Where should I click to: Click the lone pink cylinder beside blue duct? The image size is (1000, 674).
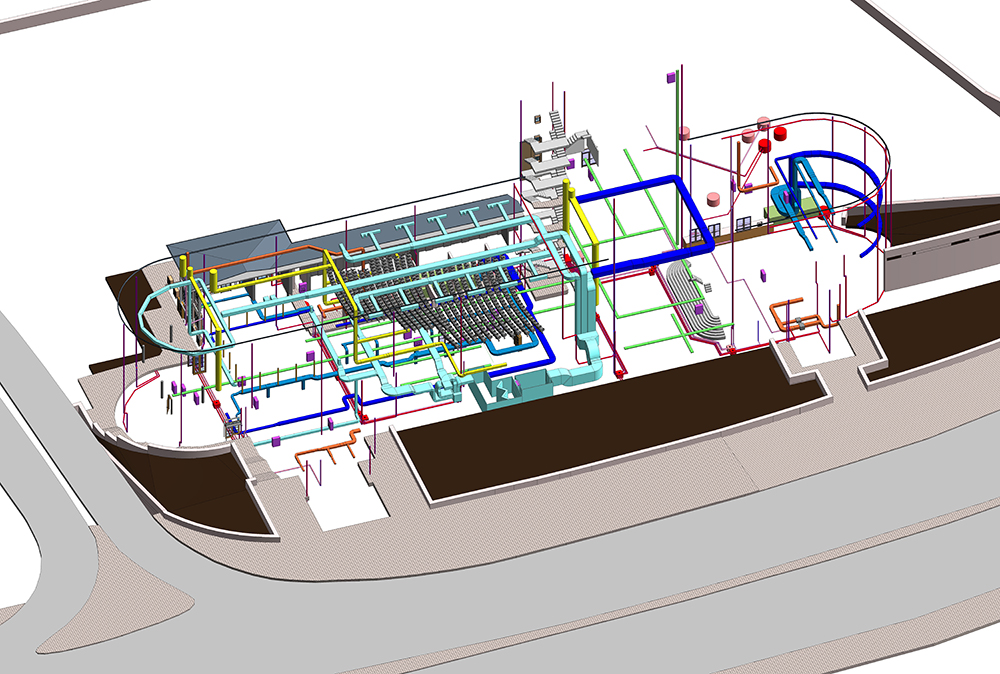tap(715, 197)
